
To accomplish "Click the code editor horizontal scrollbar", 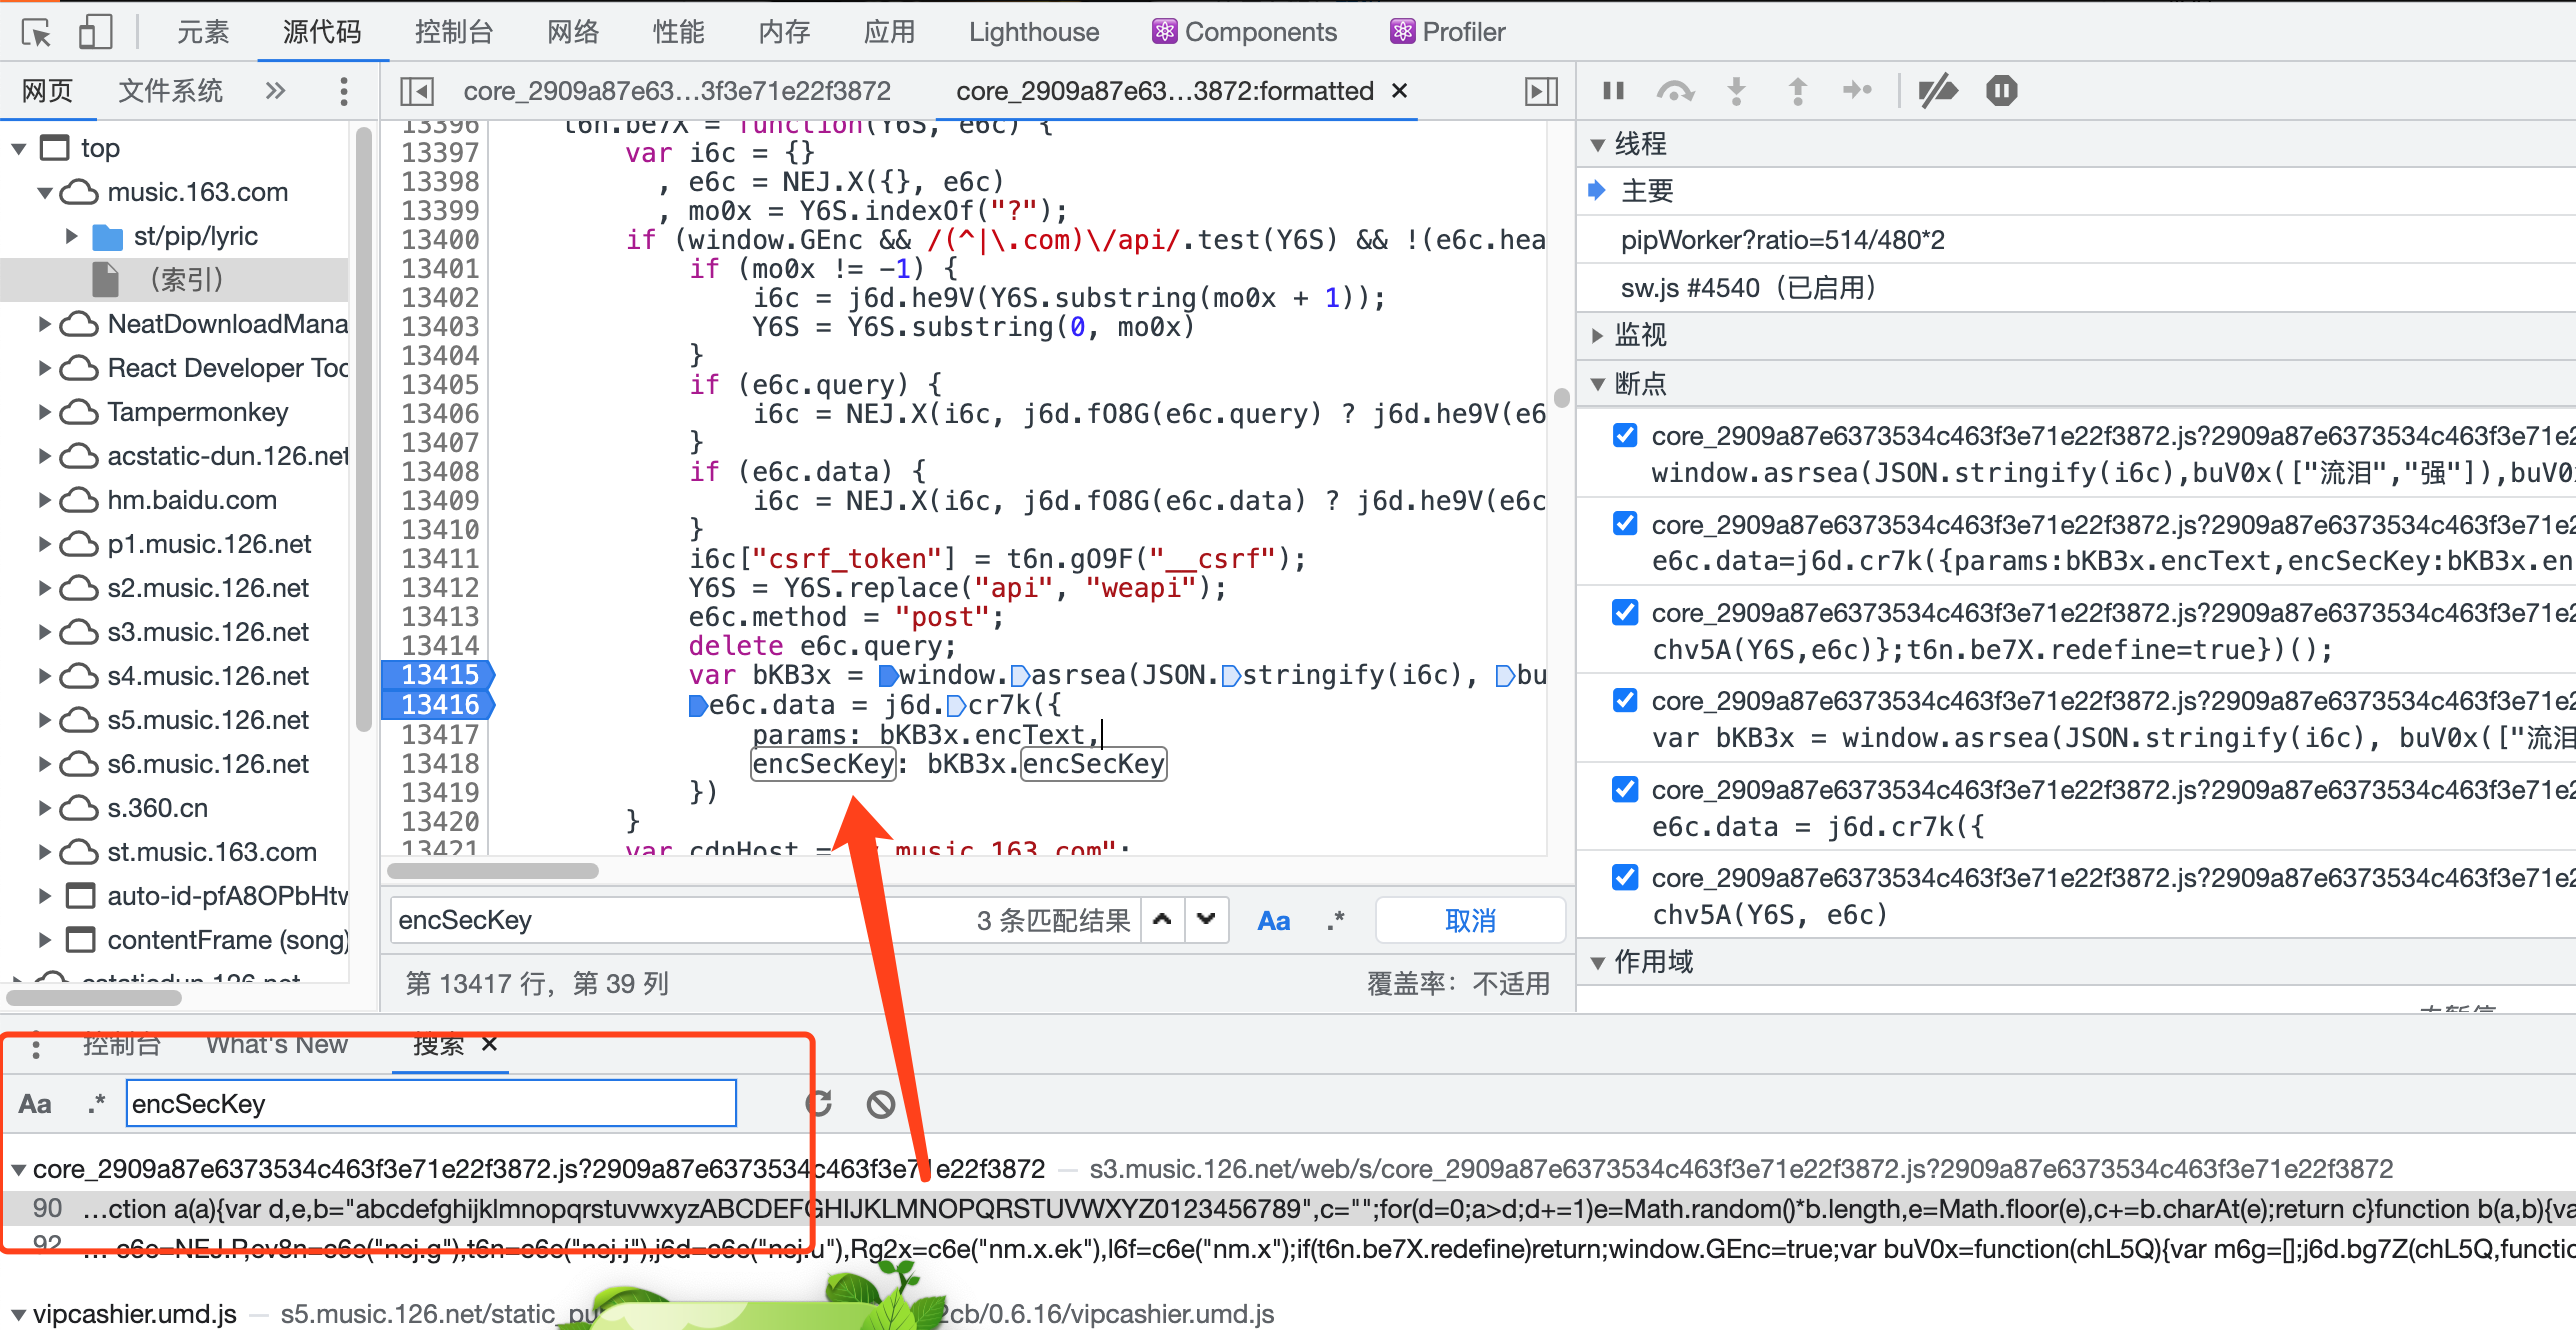I will point(493,870).
